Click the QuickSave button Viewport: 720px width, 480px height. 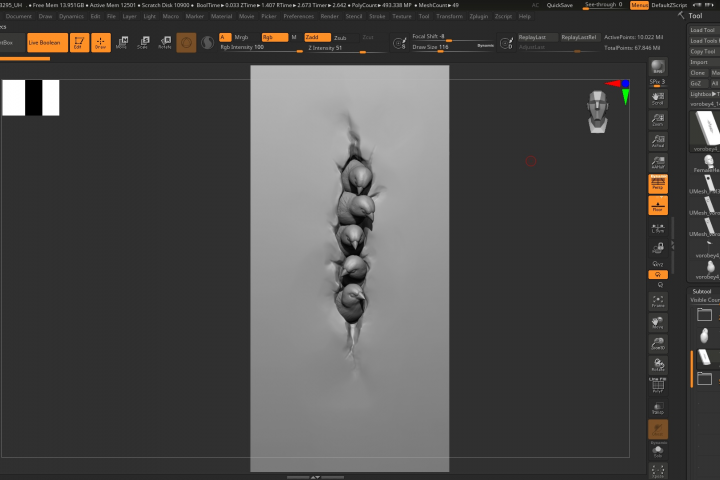click(x=560, y=5)
